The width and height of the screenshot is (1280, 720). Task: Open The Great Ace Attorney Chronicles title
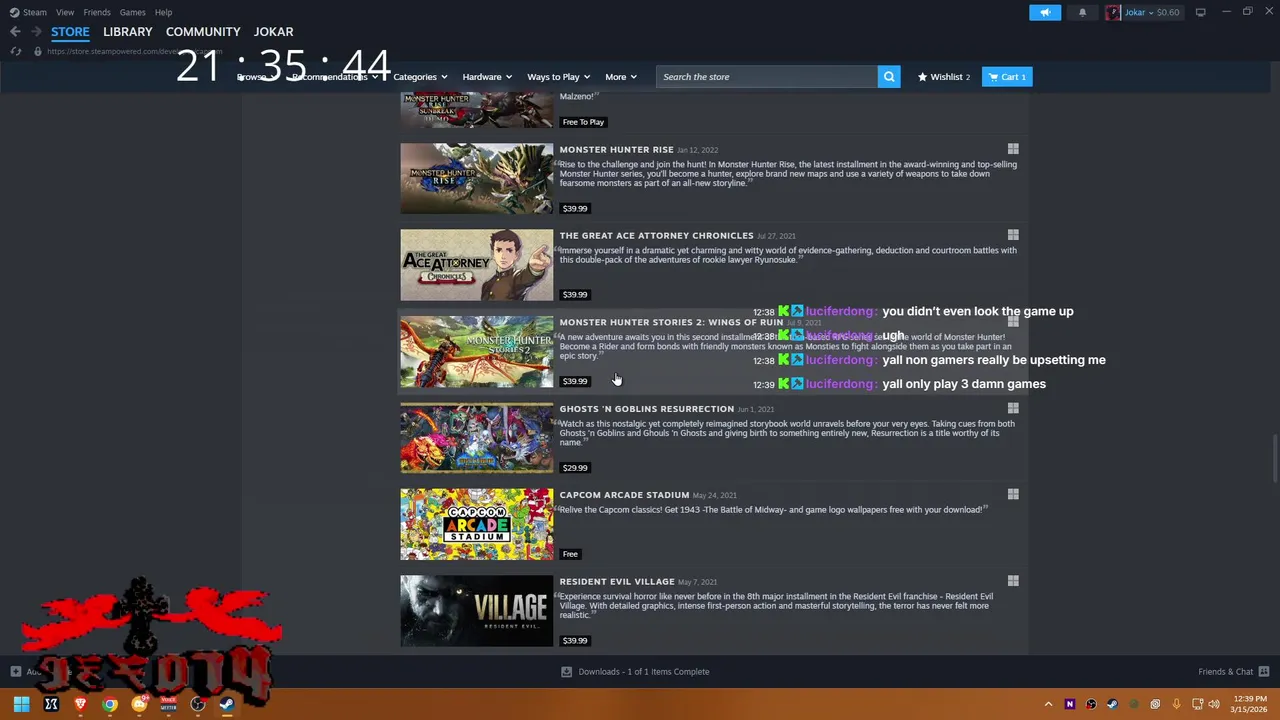click(x=656, y=235)
